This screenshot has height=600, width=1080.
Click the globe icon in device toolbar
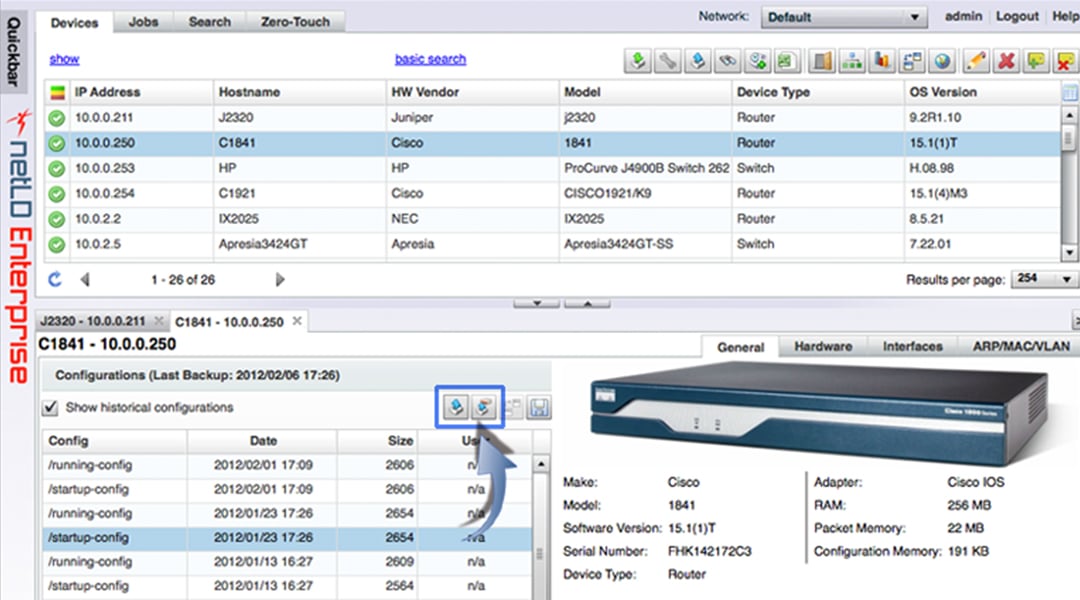(x=942, y=61)
